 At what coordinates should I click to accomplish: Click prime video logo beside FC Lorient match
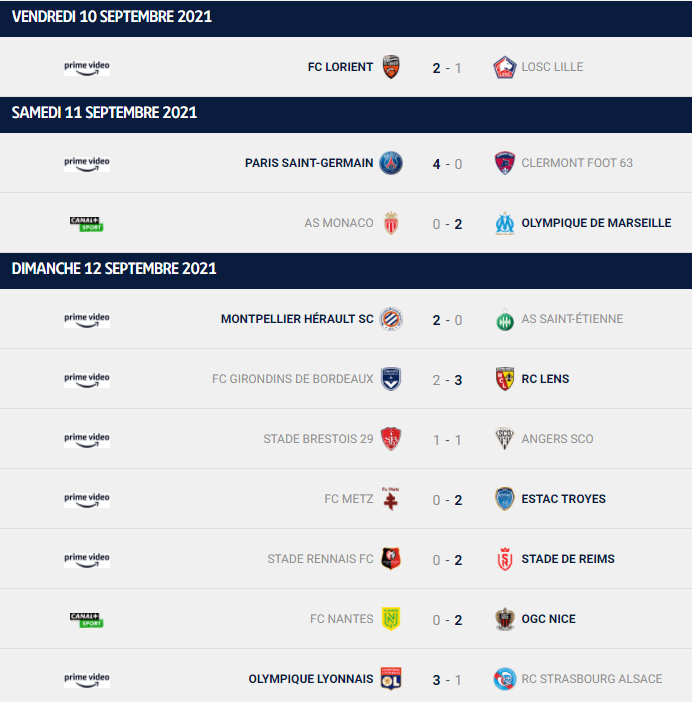87,68
